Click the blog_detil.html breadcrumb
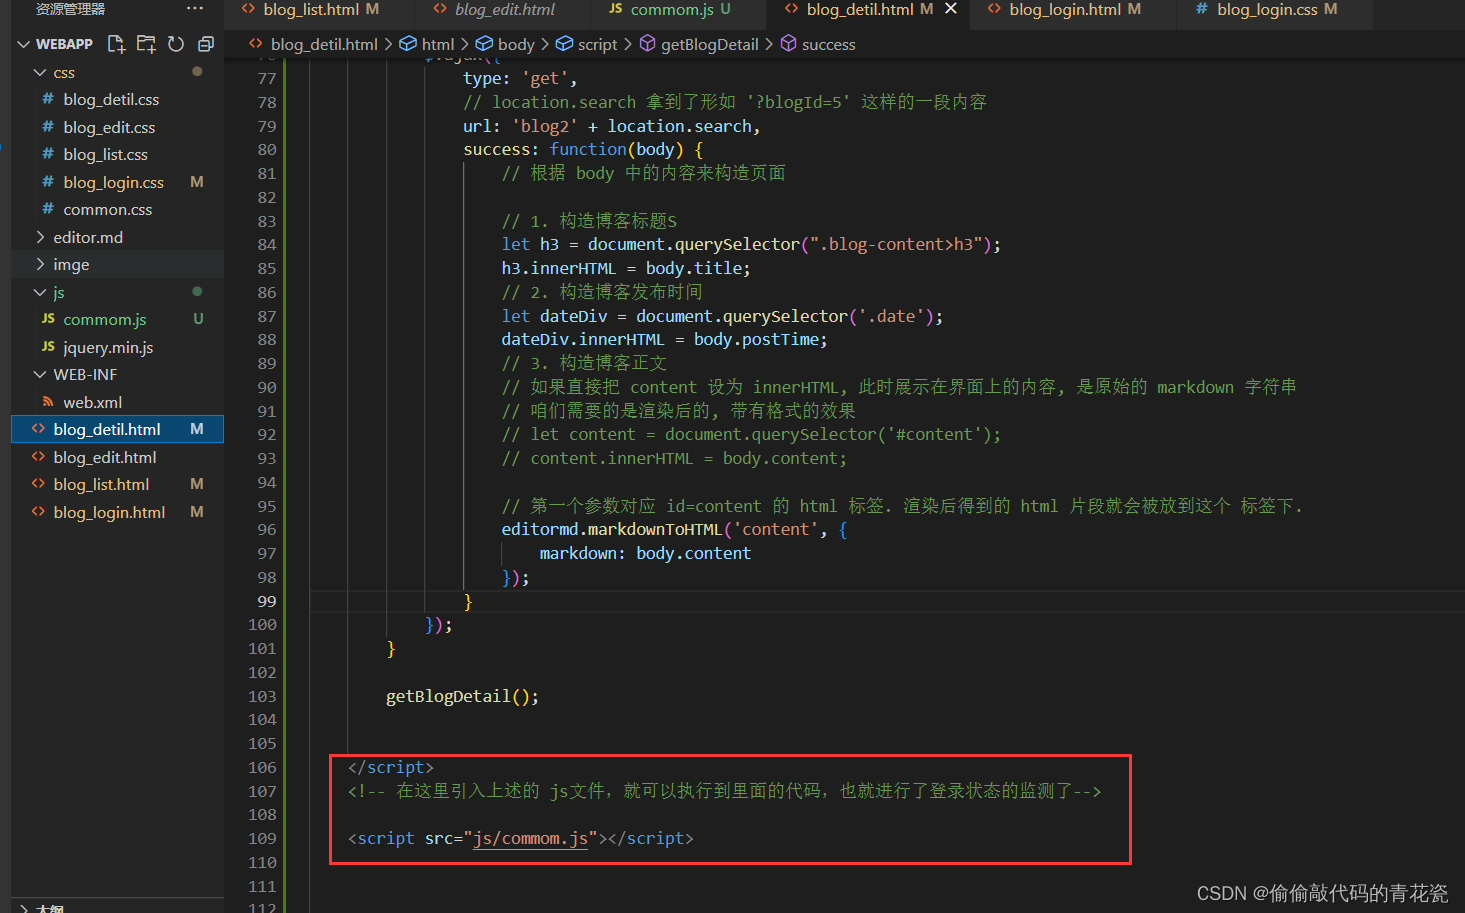 (324, 45)
